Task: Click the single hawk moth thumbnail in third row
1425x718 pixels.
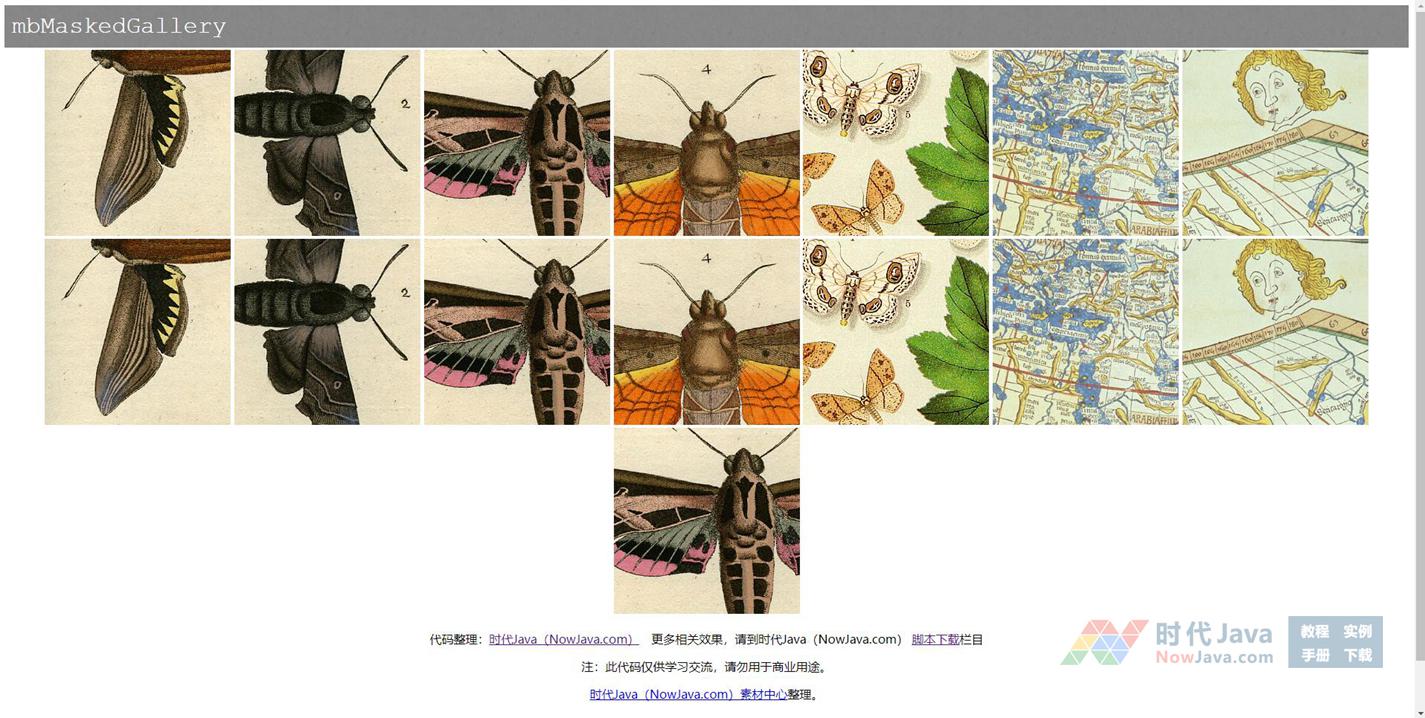Action: pos(706,520)
